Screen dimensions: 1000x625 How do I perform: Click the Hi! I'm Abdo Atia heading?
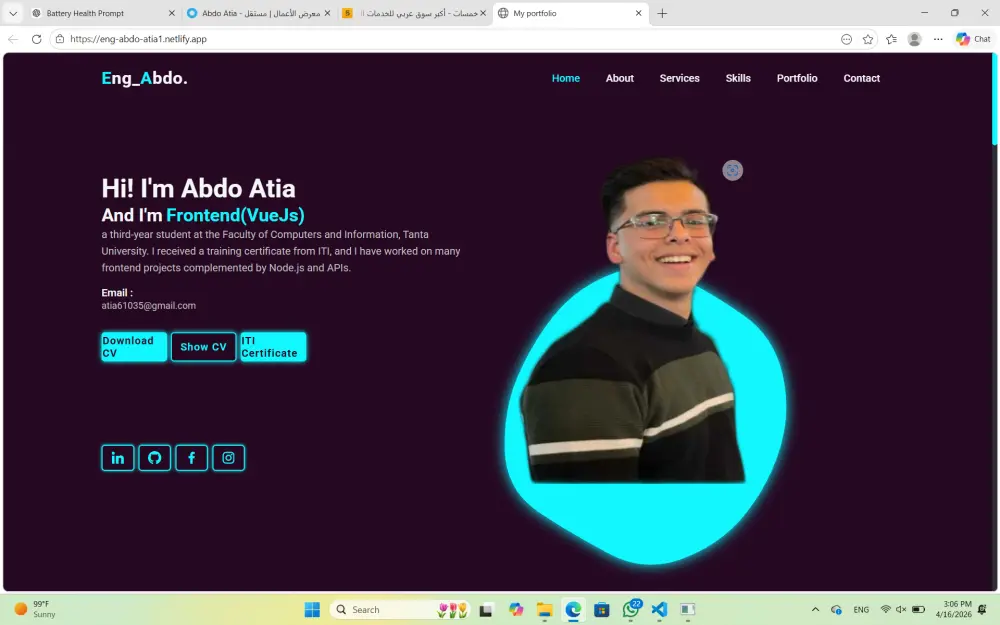tap(198, 189)
